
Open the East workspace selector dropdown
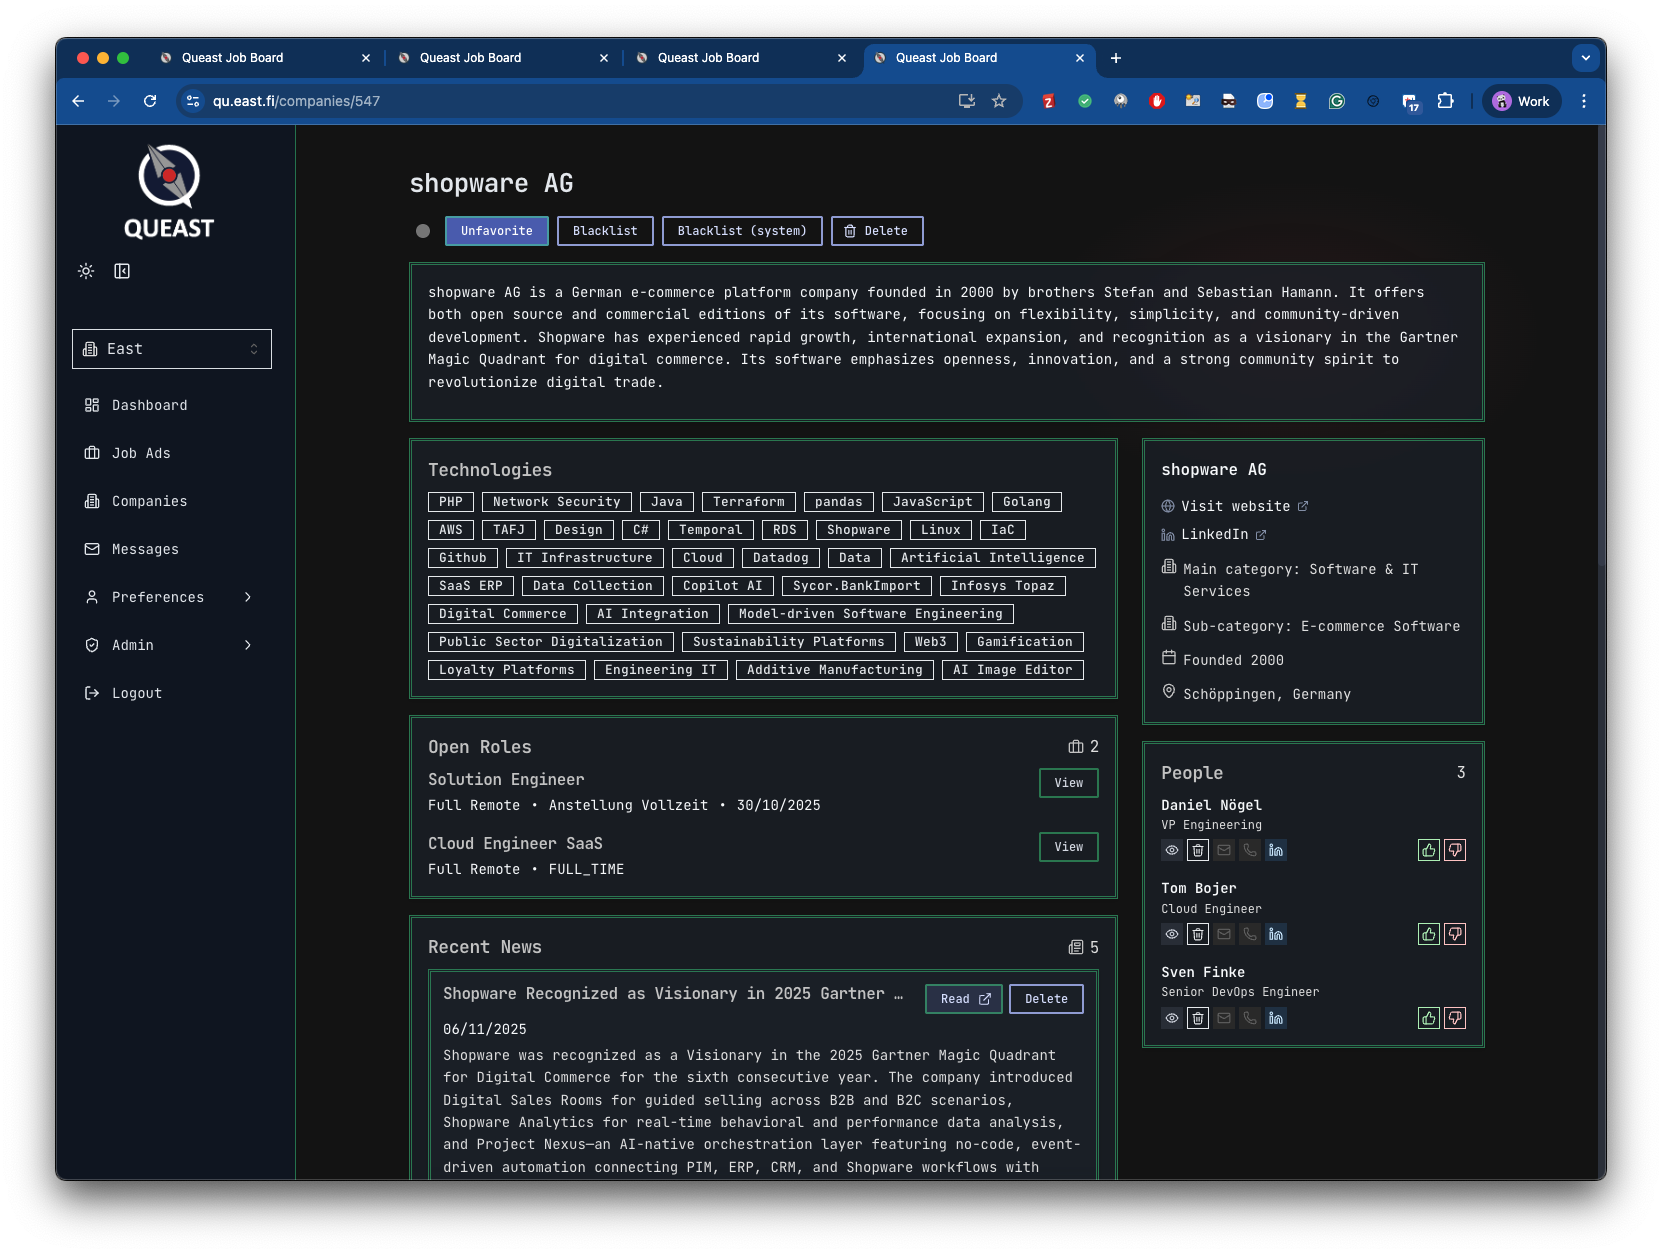171,348
